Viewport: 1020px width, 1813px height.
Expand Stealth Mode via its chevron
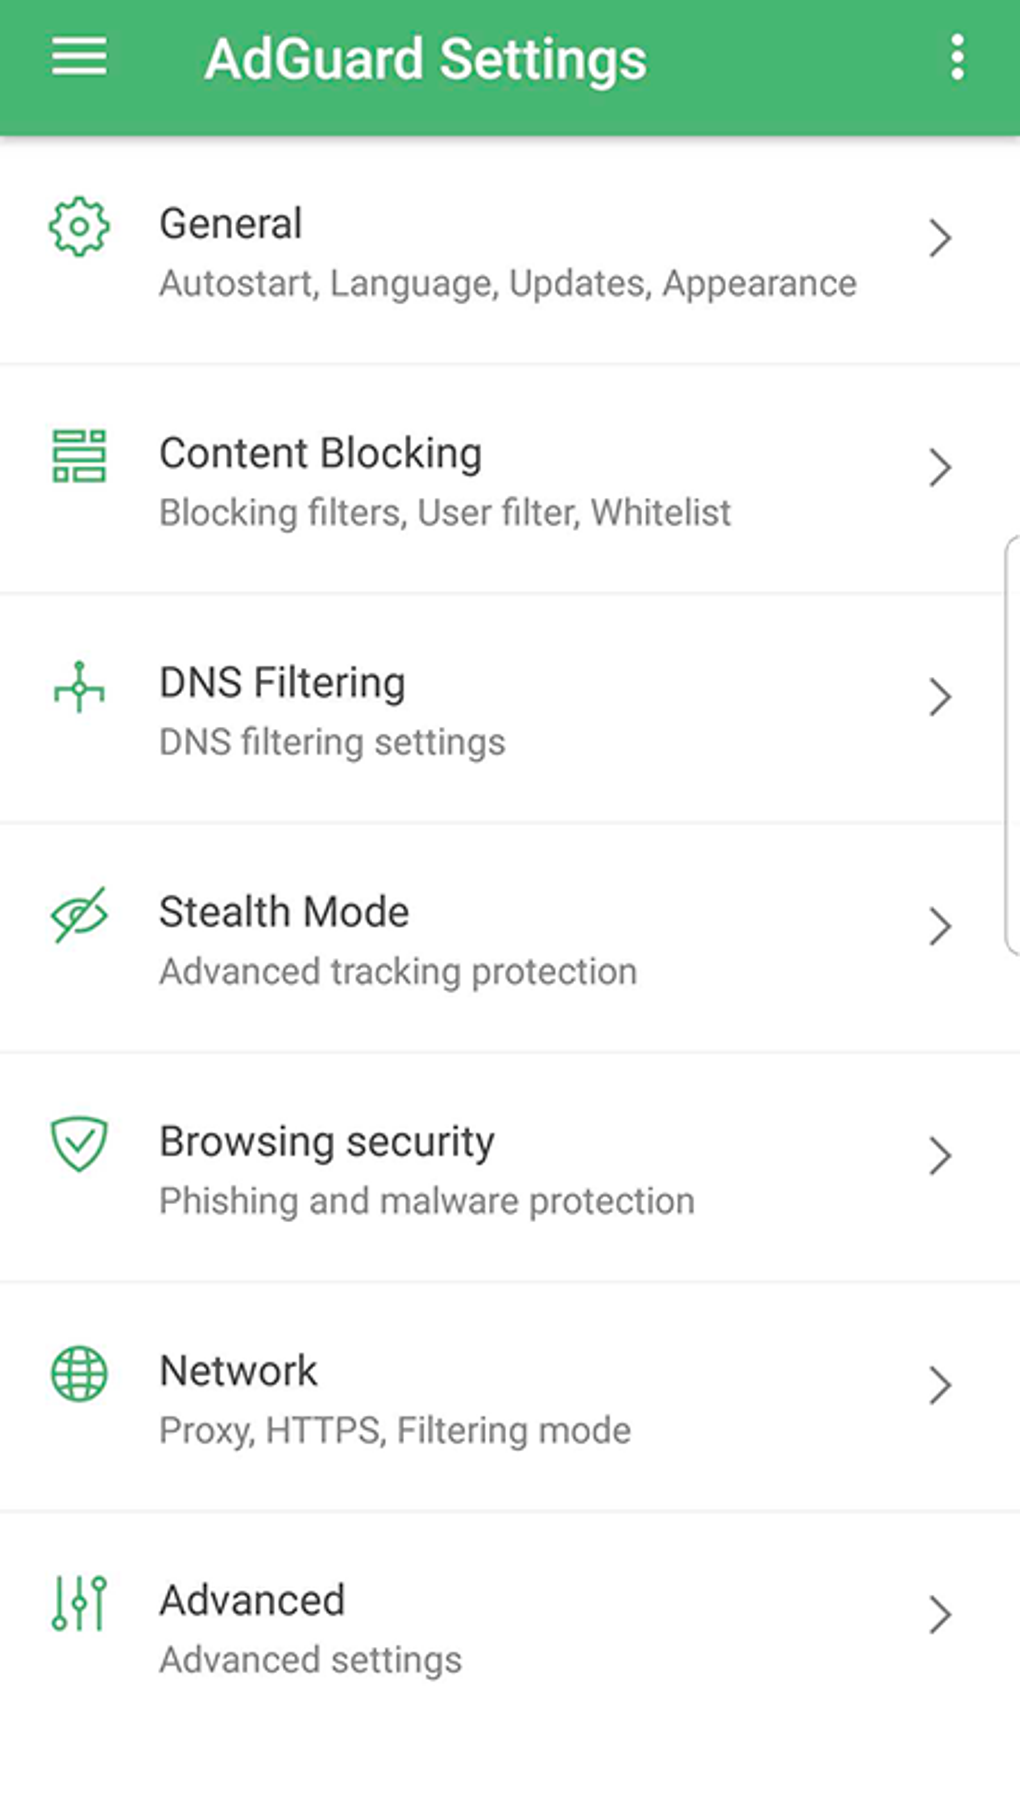click(x=939, y=926)
